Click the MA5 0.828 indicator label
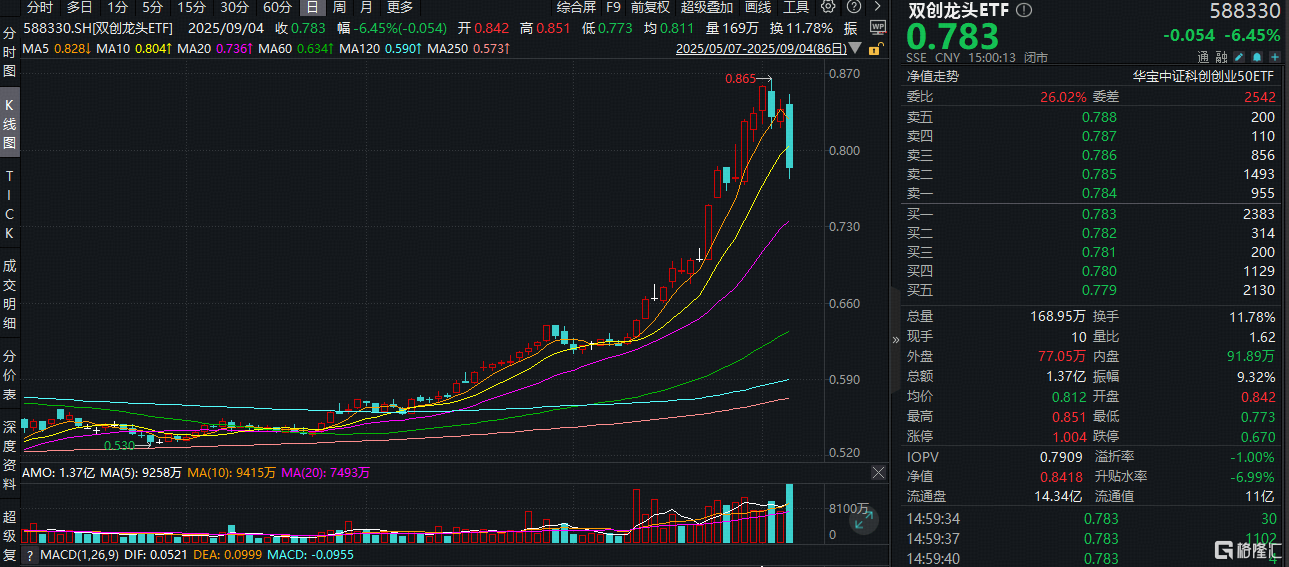 56,48
